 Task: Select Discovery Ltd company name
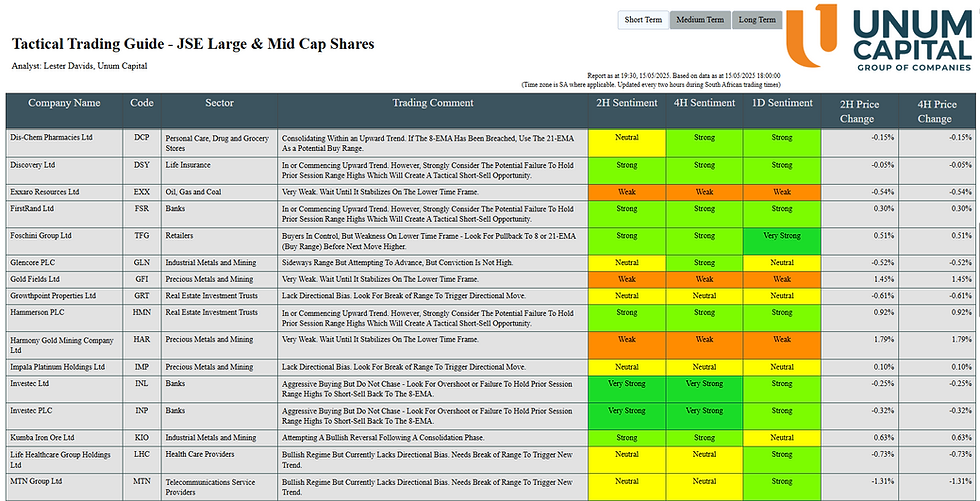pos(32,165)
